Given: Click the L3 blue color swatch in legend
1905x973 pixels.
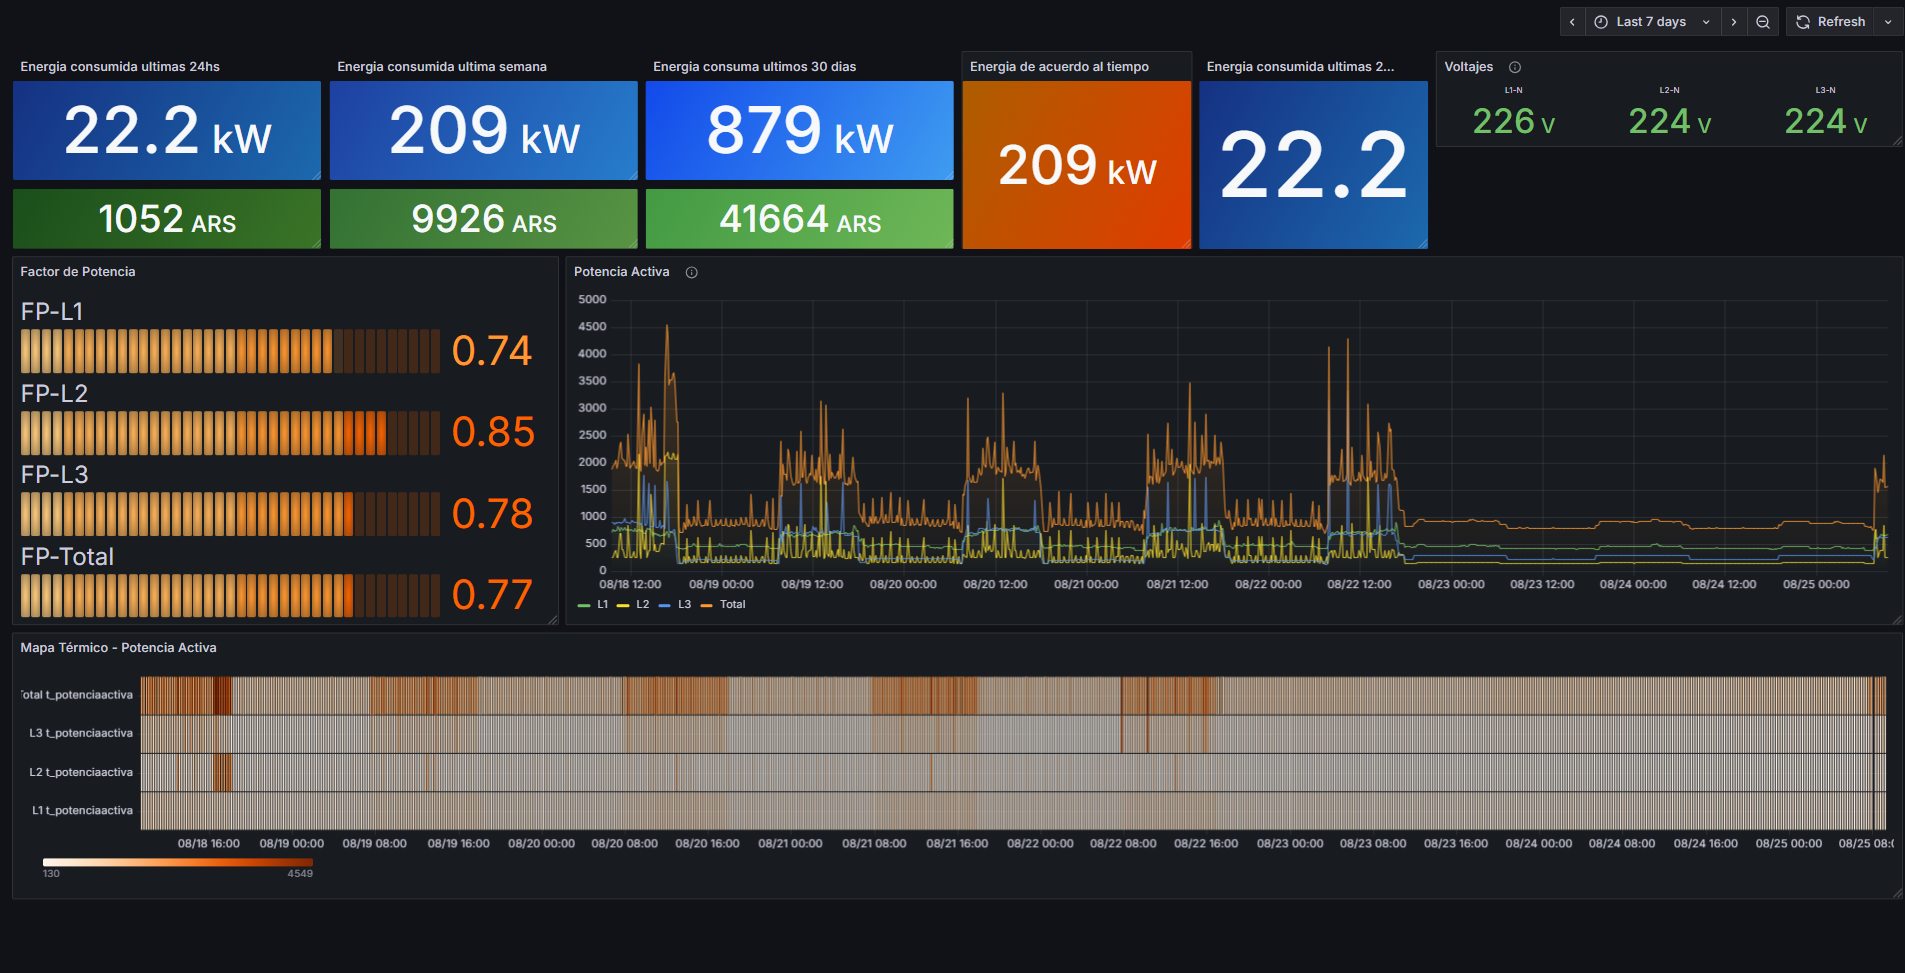Looking at the screenshot, I should pos(665,605).
